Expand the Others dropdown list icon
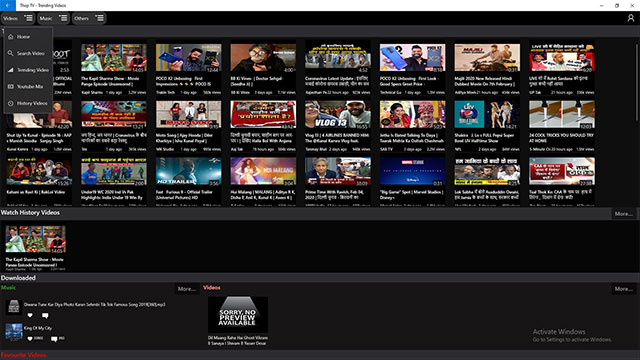This screenshot has width=640, height=360. 99,18
